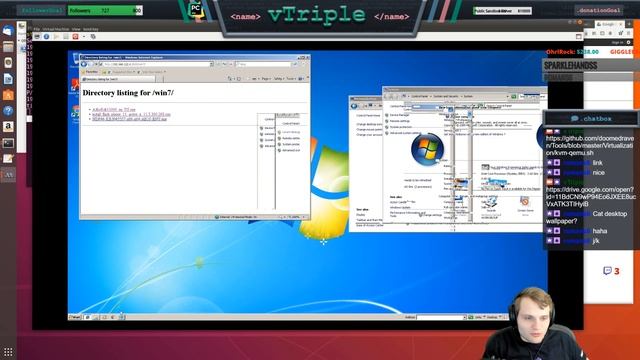The width and height of the screenshot is (640, 360).
Task: Open the Safety menu in Internet Explorer
Action: click(x=278, y=78)
